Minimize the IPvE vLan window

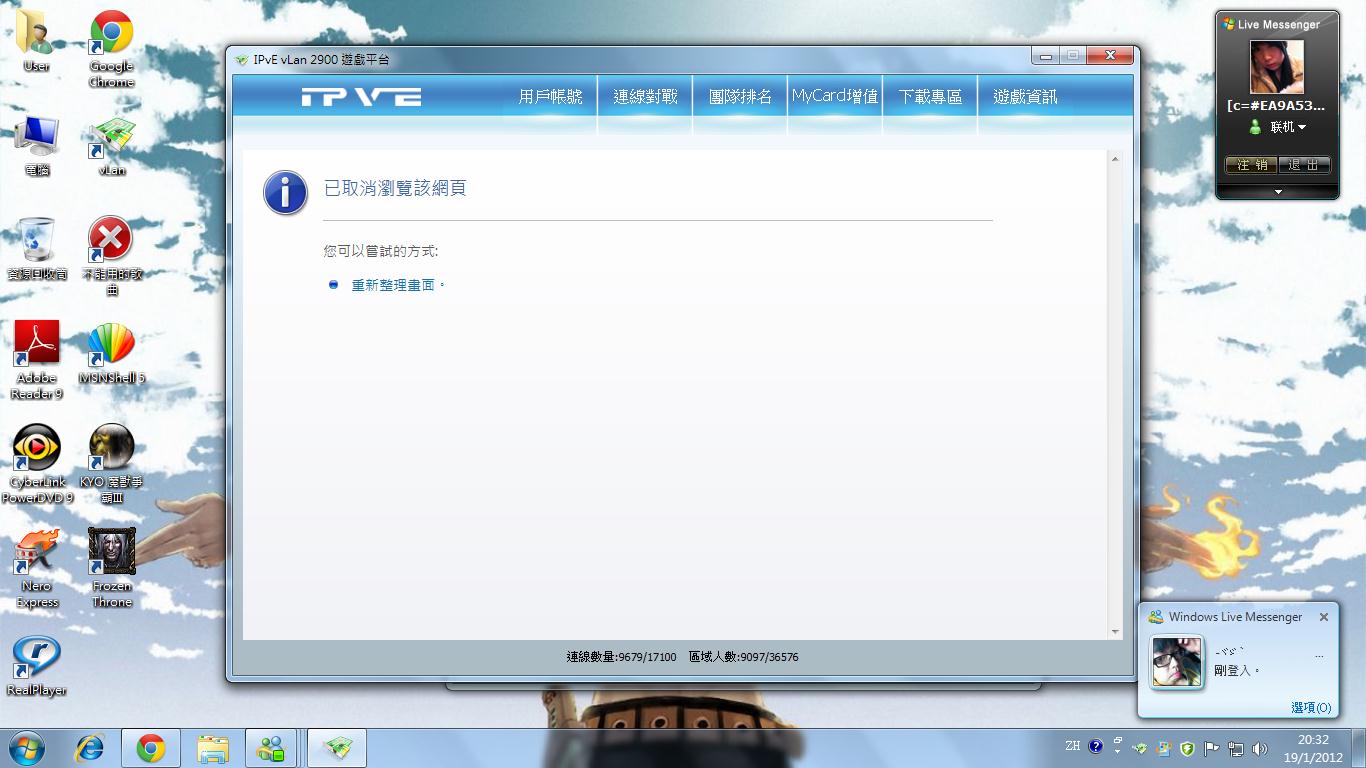click(x=1047, y=56)
